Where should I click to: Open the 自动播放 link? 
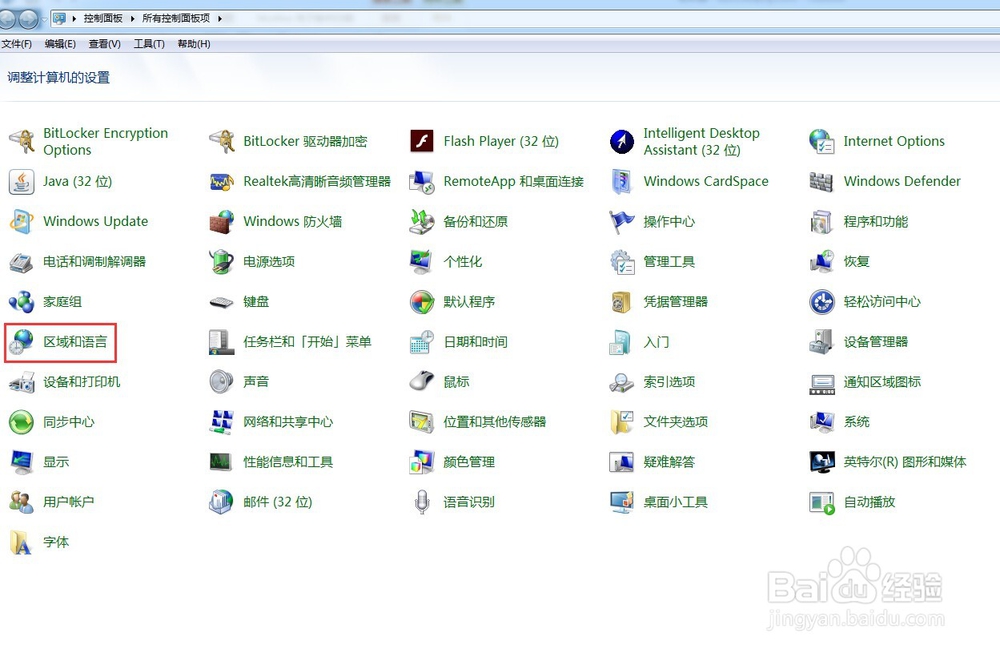[870, 502]
